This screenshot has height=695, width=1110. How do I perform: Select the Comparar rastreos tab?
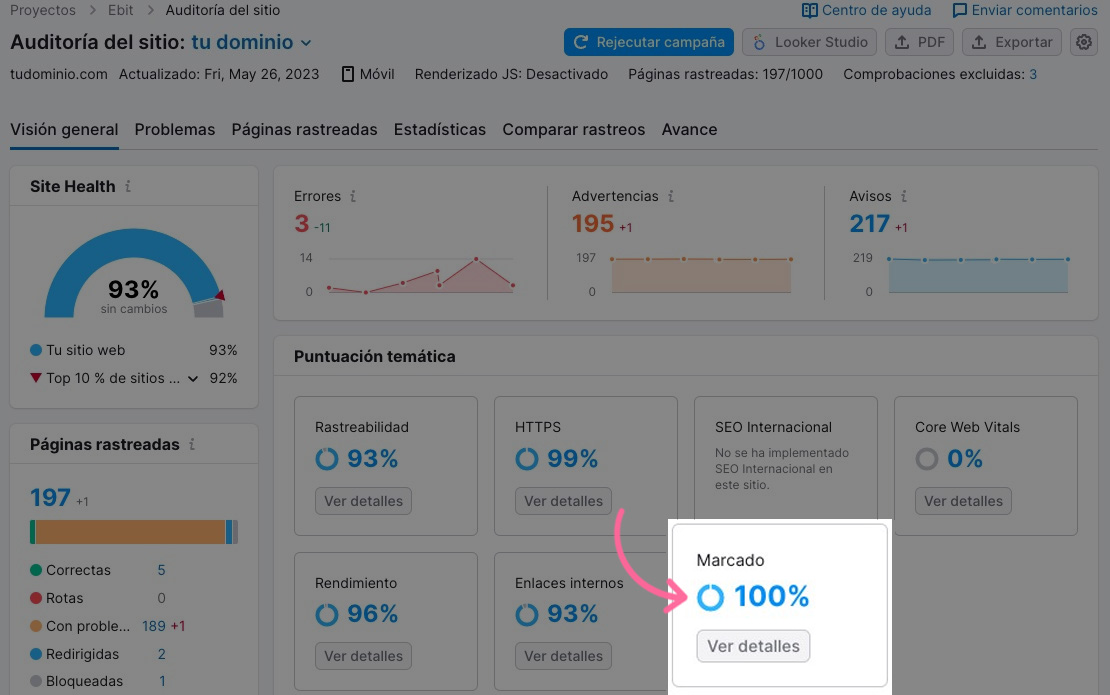pyautogui.click(x=573, y=130)
